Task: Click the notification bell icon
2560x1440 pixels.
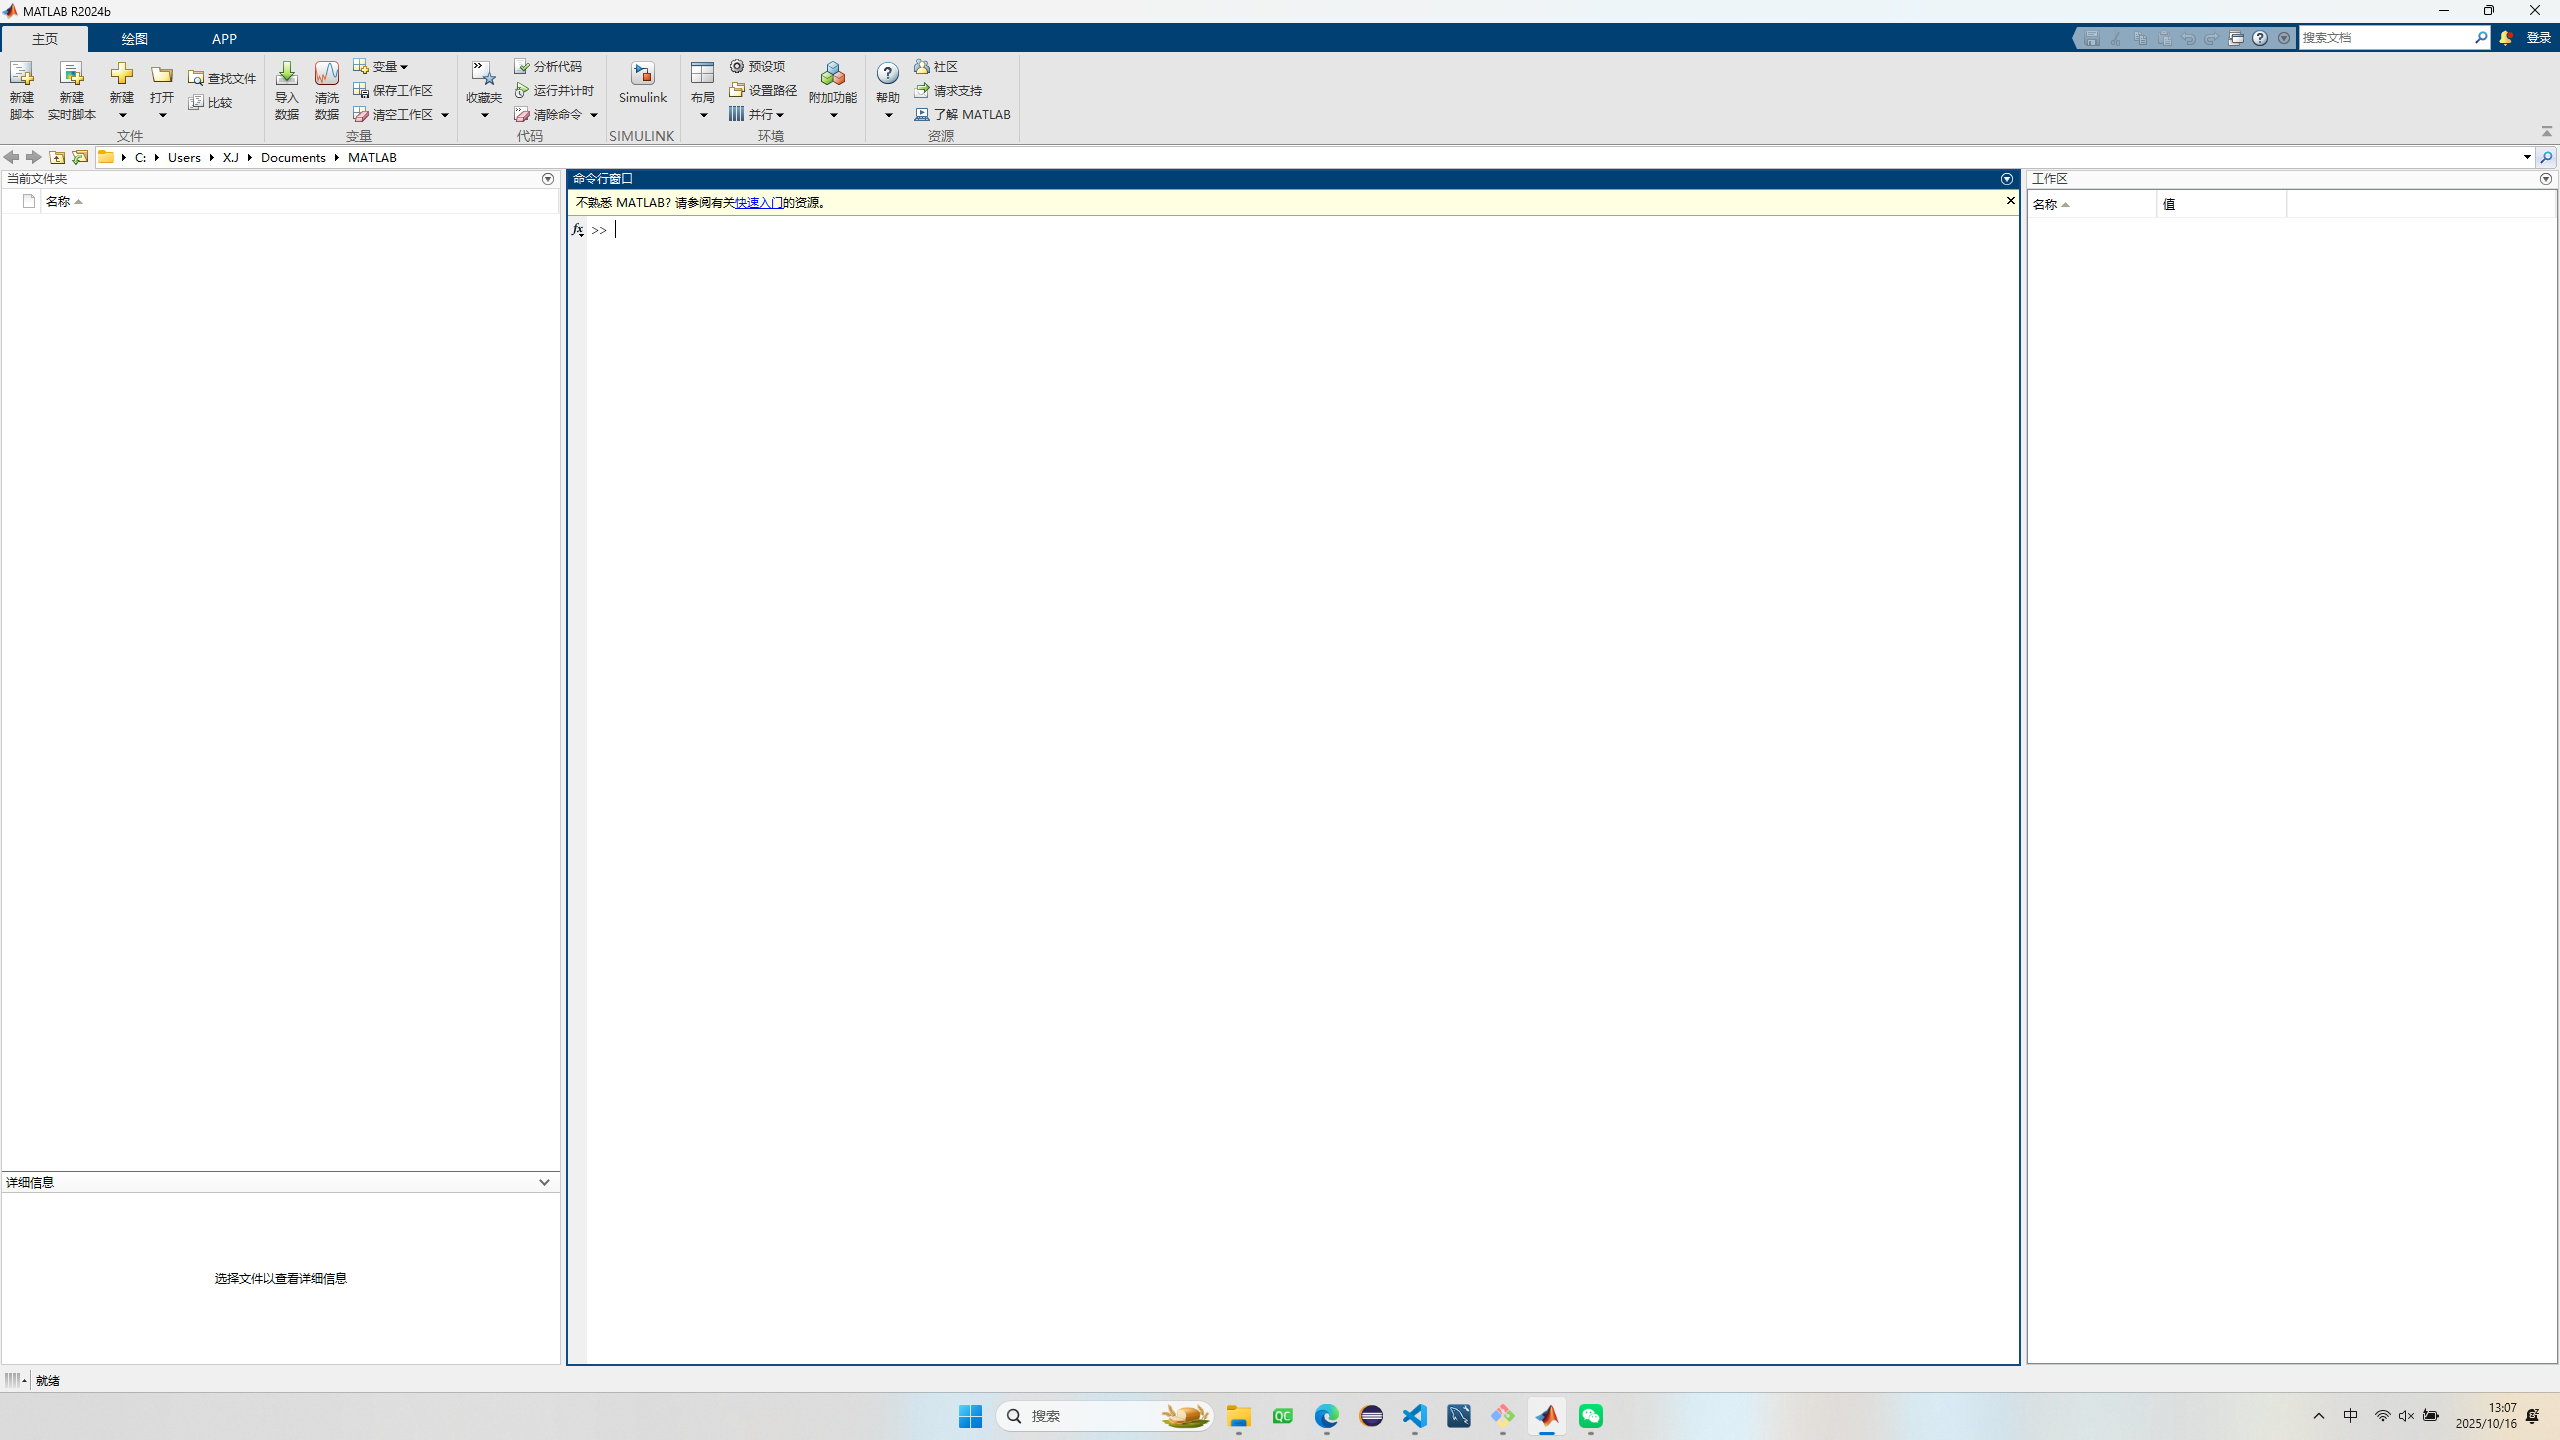Action: [2505, 38]
